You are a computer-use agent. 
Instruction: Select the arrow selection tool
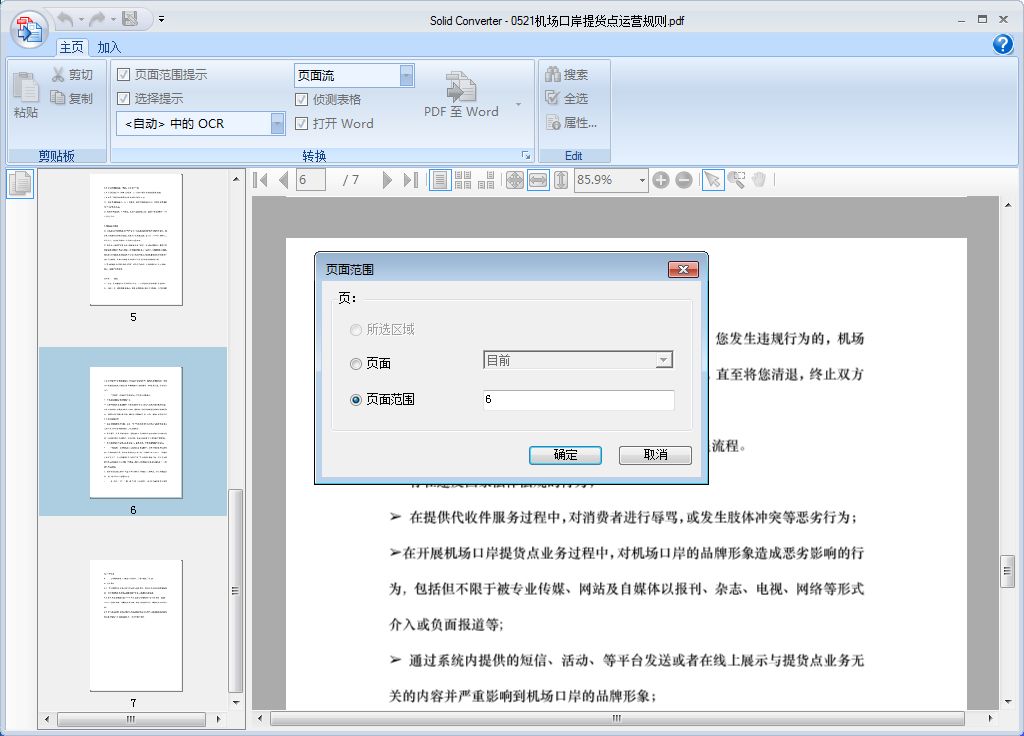[x=712, y=180]
